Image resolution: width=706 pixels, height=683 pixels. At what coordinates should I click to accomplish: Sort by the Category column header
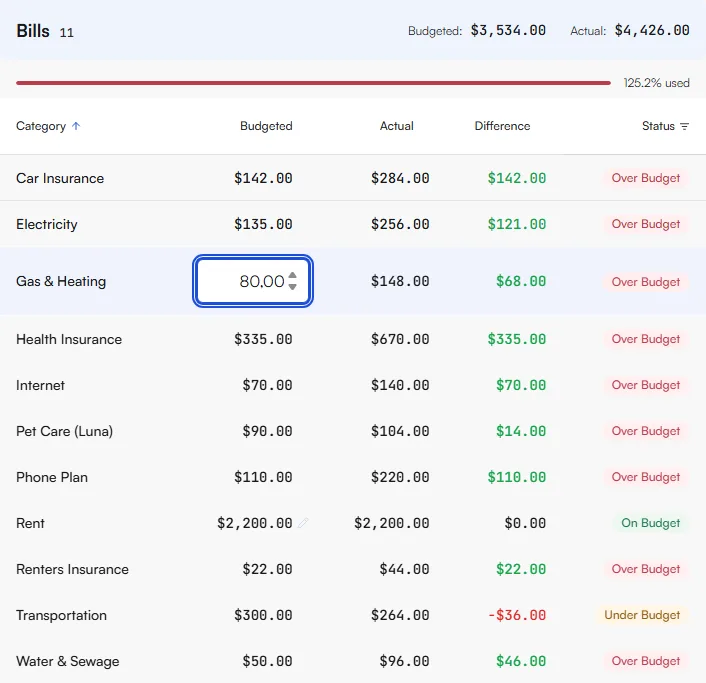[41, 126]
